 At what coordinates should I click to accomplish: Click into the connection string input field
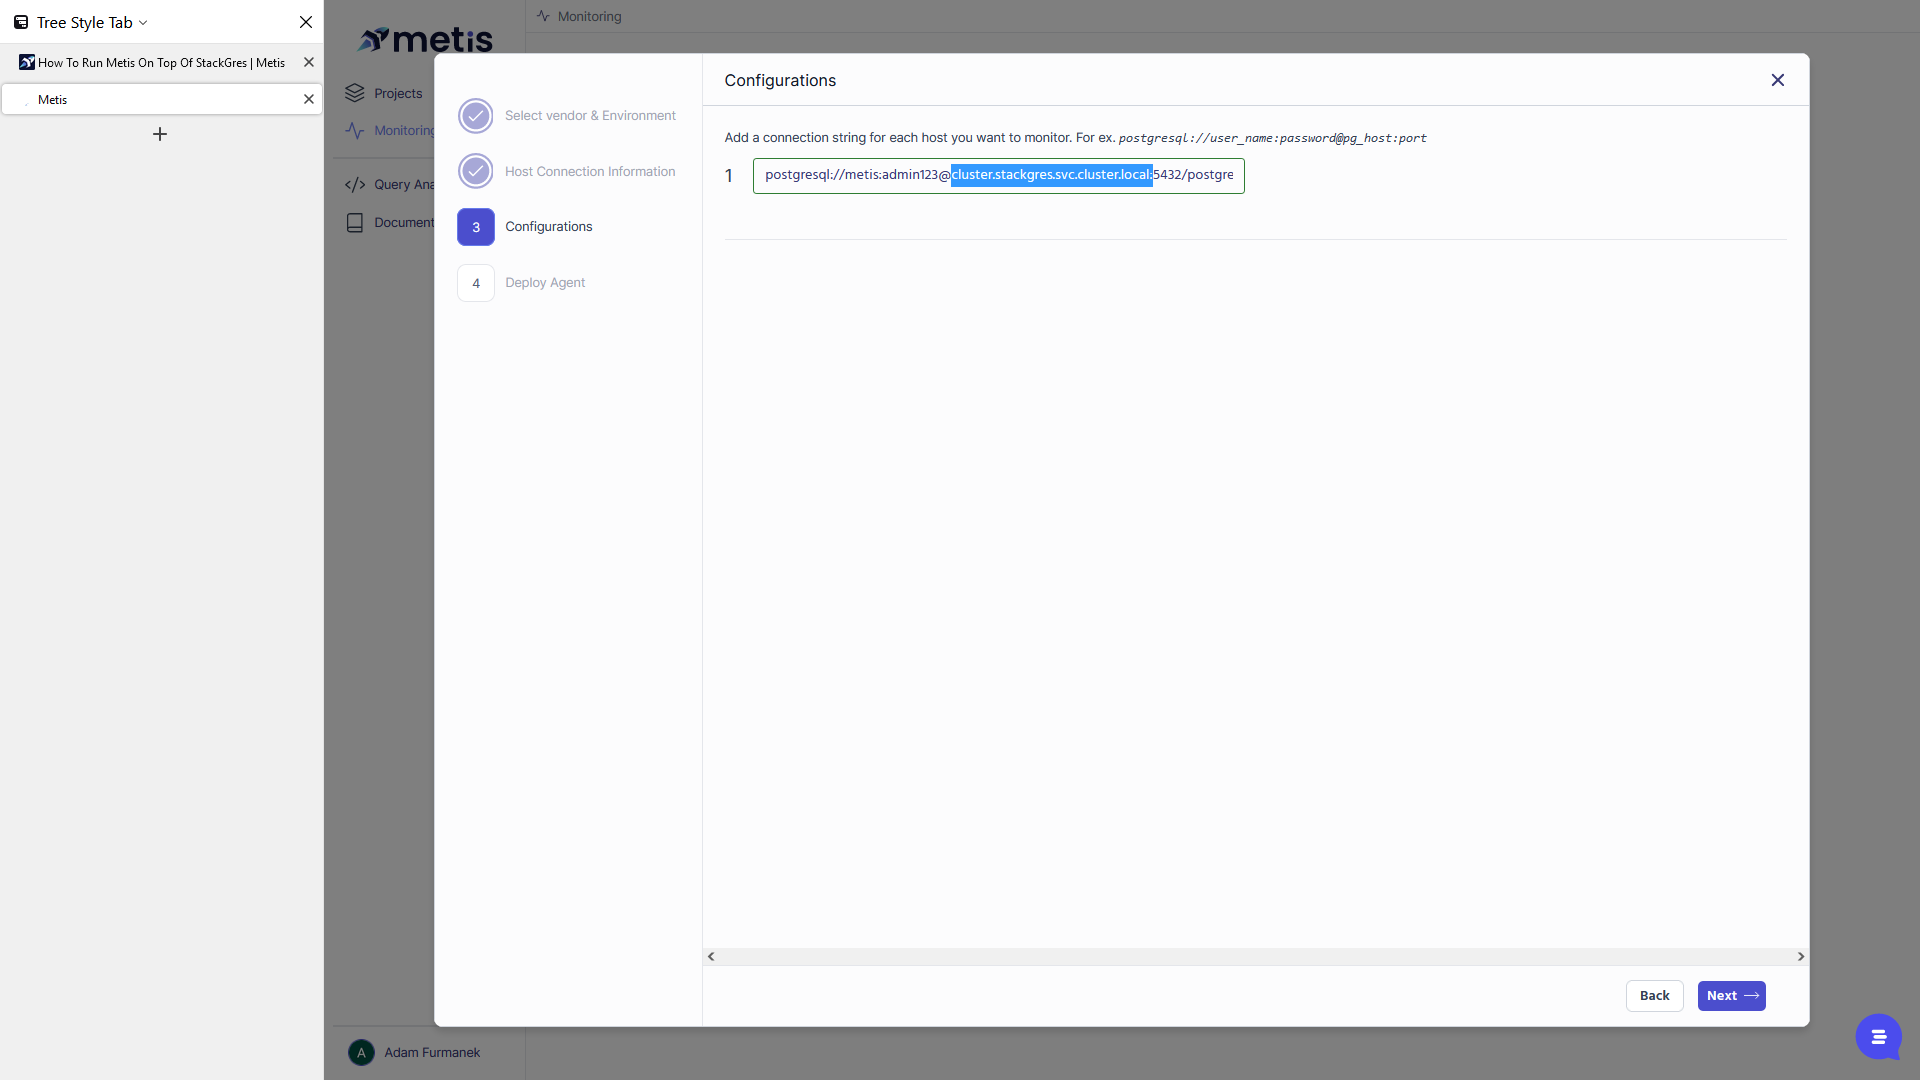[x=998, y=176]
